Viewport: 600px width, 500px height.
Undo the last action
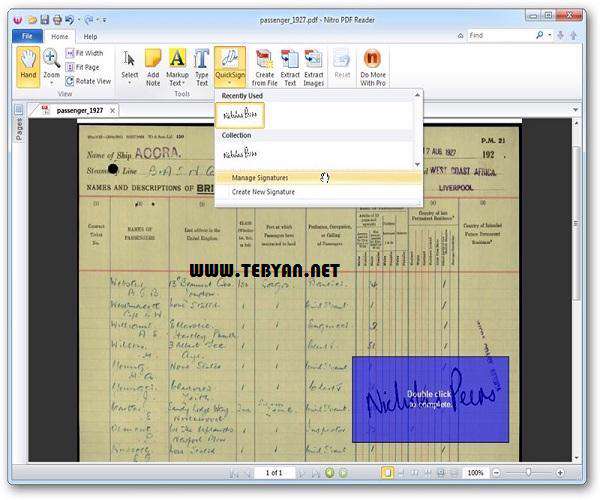click(70, 20)
